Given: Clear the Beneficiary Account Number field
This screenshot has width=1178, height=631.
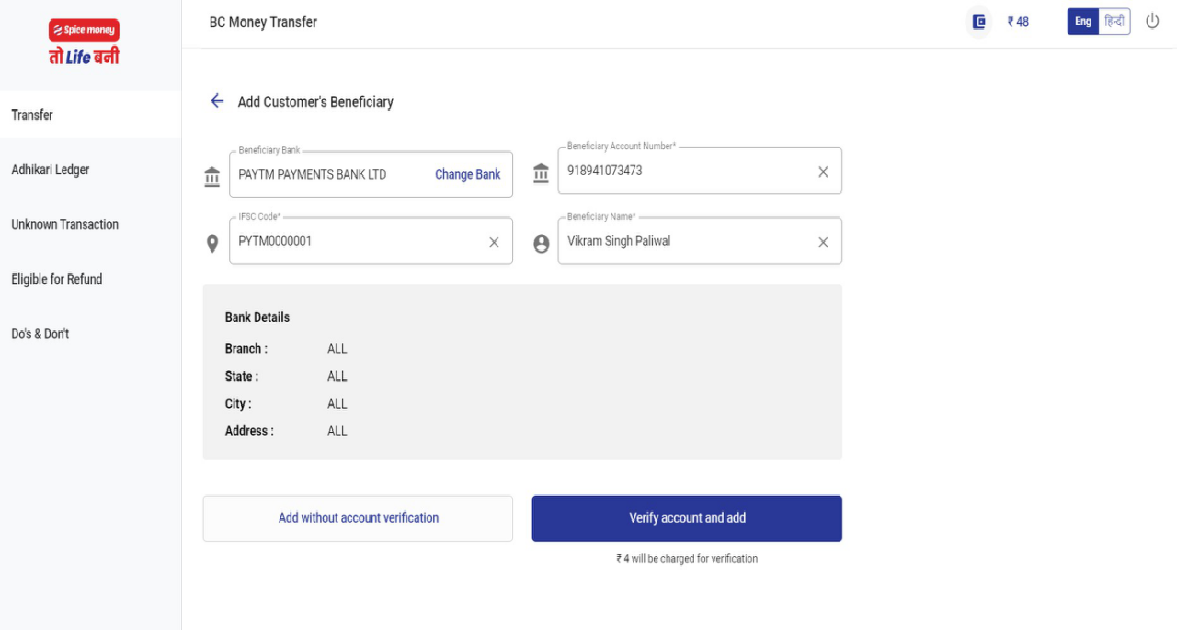Looking at the screenshot, I should (x=823, y=172).
